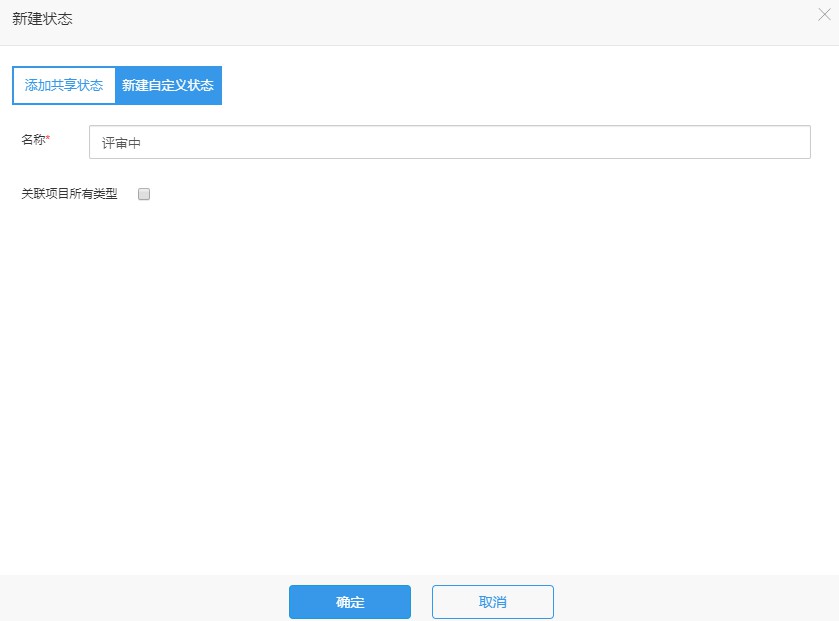This screenshot has width=839, height=621.
Task: Click the 名称 input field with 评审中
Action: point(449,142)
